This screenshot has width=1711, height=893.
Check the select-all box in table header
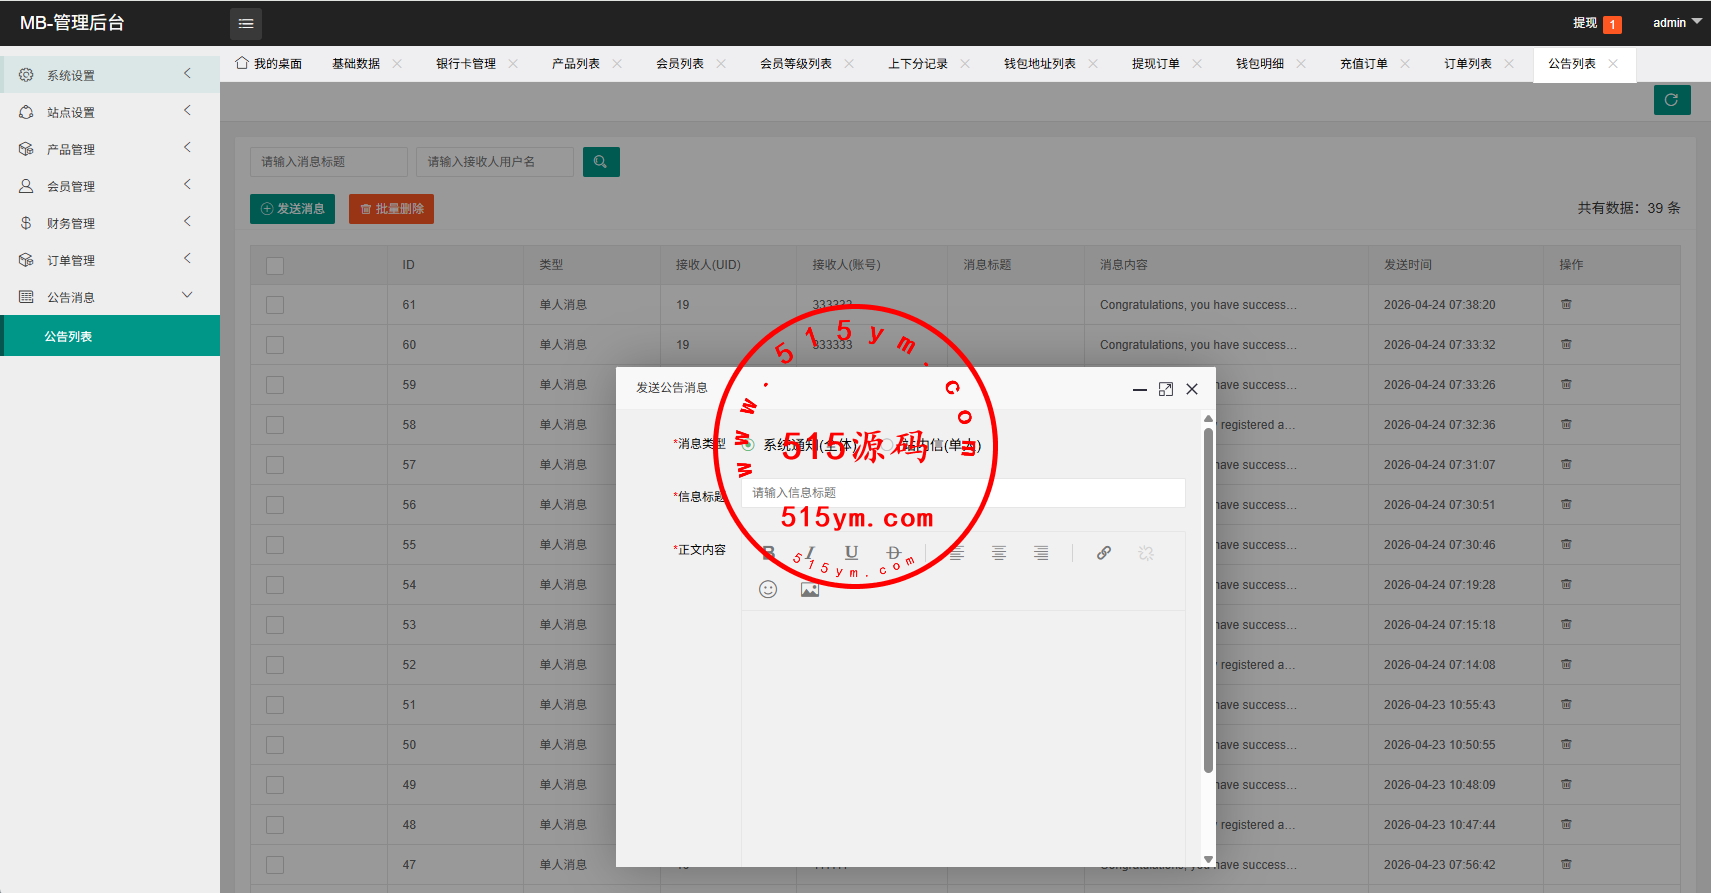tap(275, 265)
